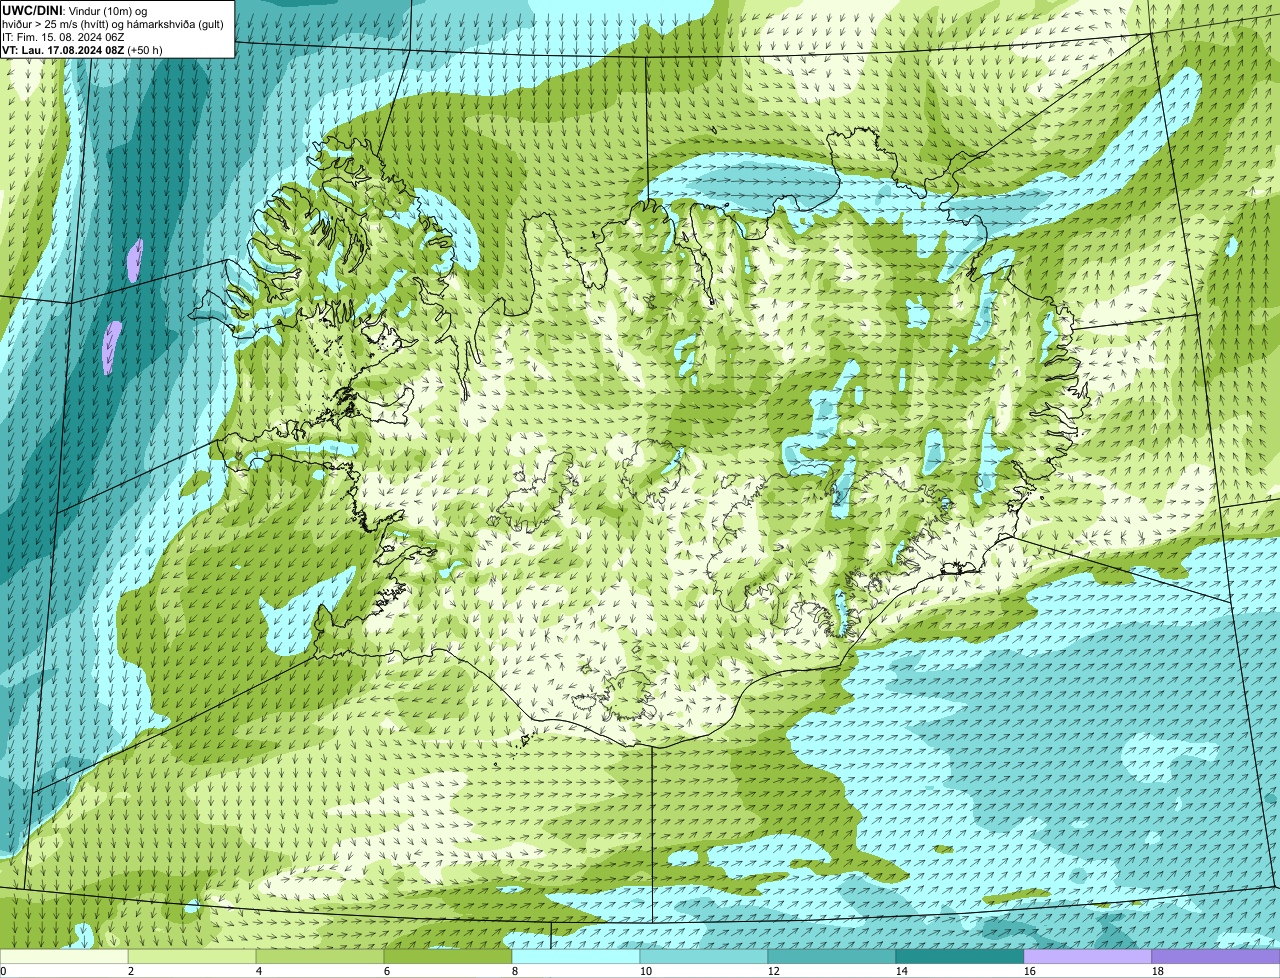Click the 12–14 m/s teal legend swatch
Screen dimensions: 1280x978
[832, 956]
